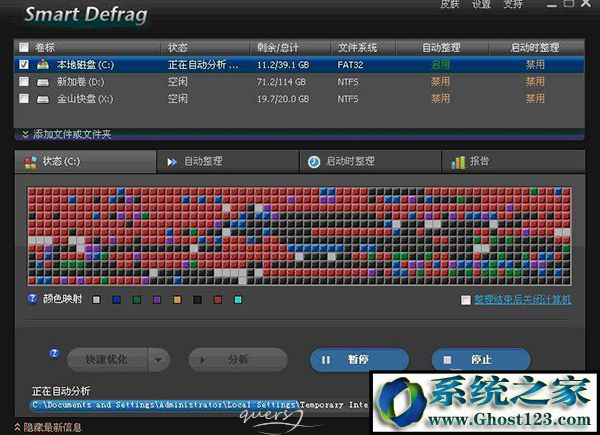Click the 暂停 button
The width and height of the screenshot is (600, 435).
tap(359, 360)
